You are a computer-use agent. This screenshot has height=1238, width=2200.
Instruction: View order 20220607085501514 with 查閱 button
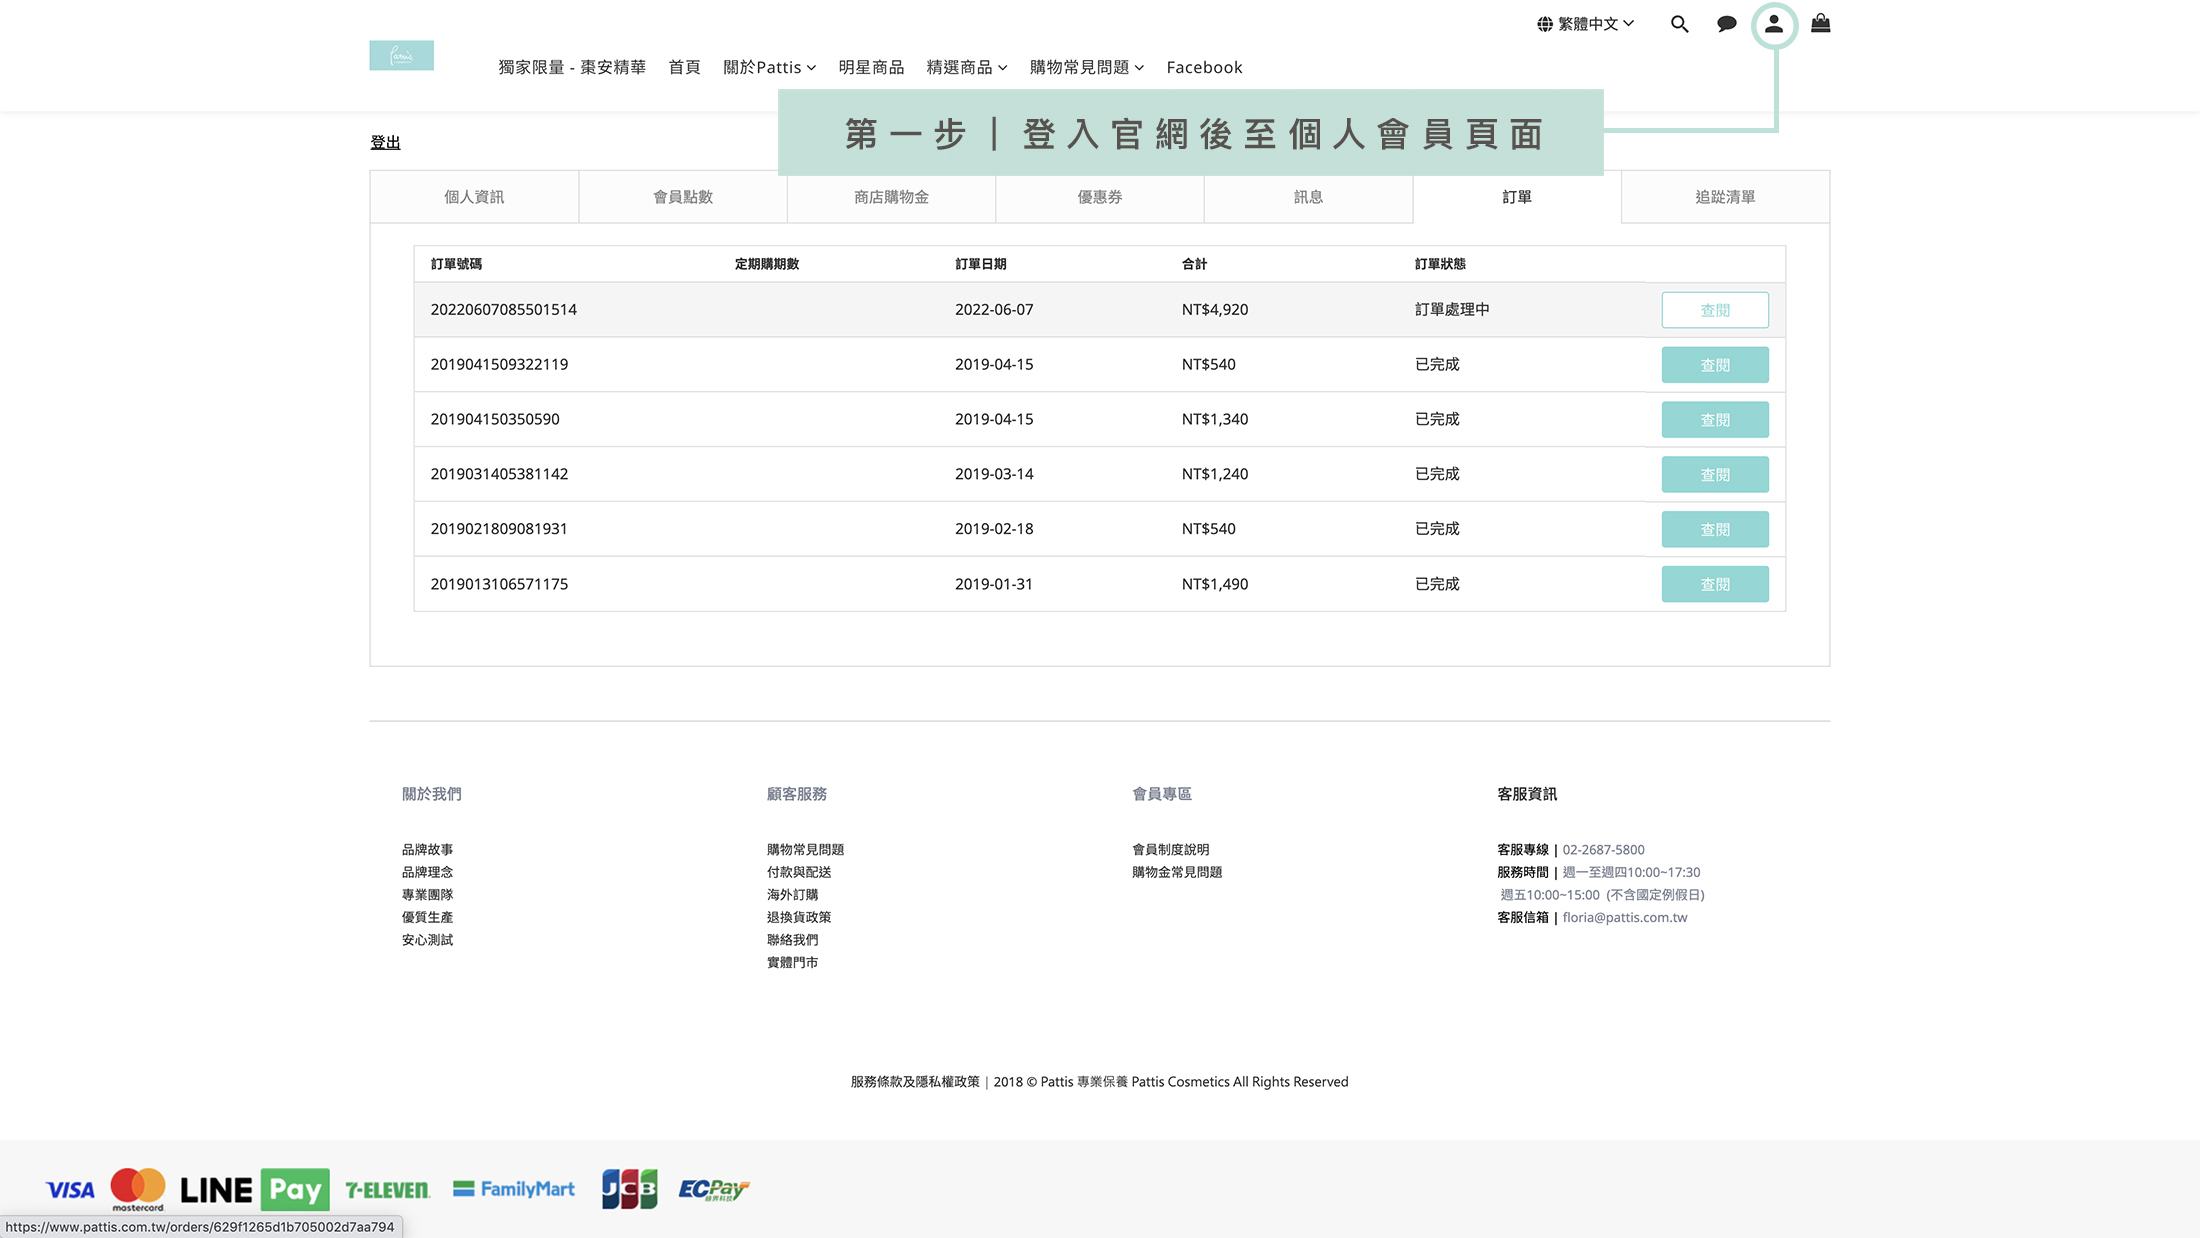[x=1714, y=310]
